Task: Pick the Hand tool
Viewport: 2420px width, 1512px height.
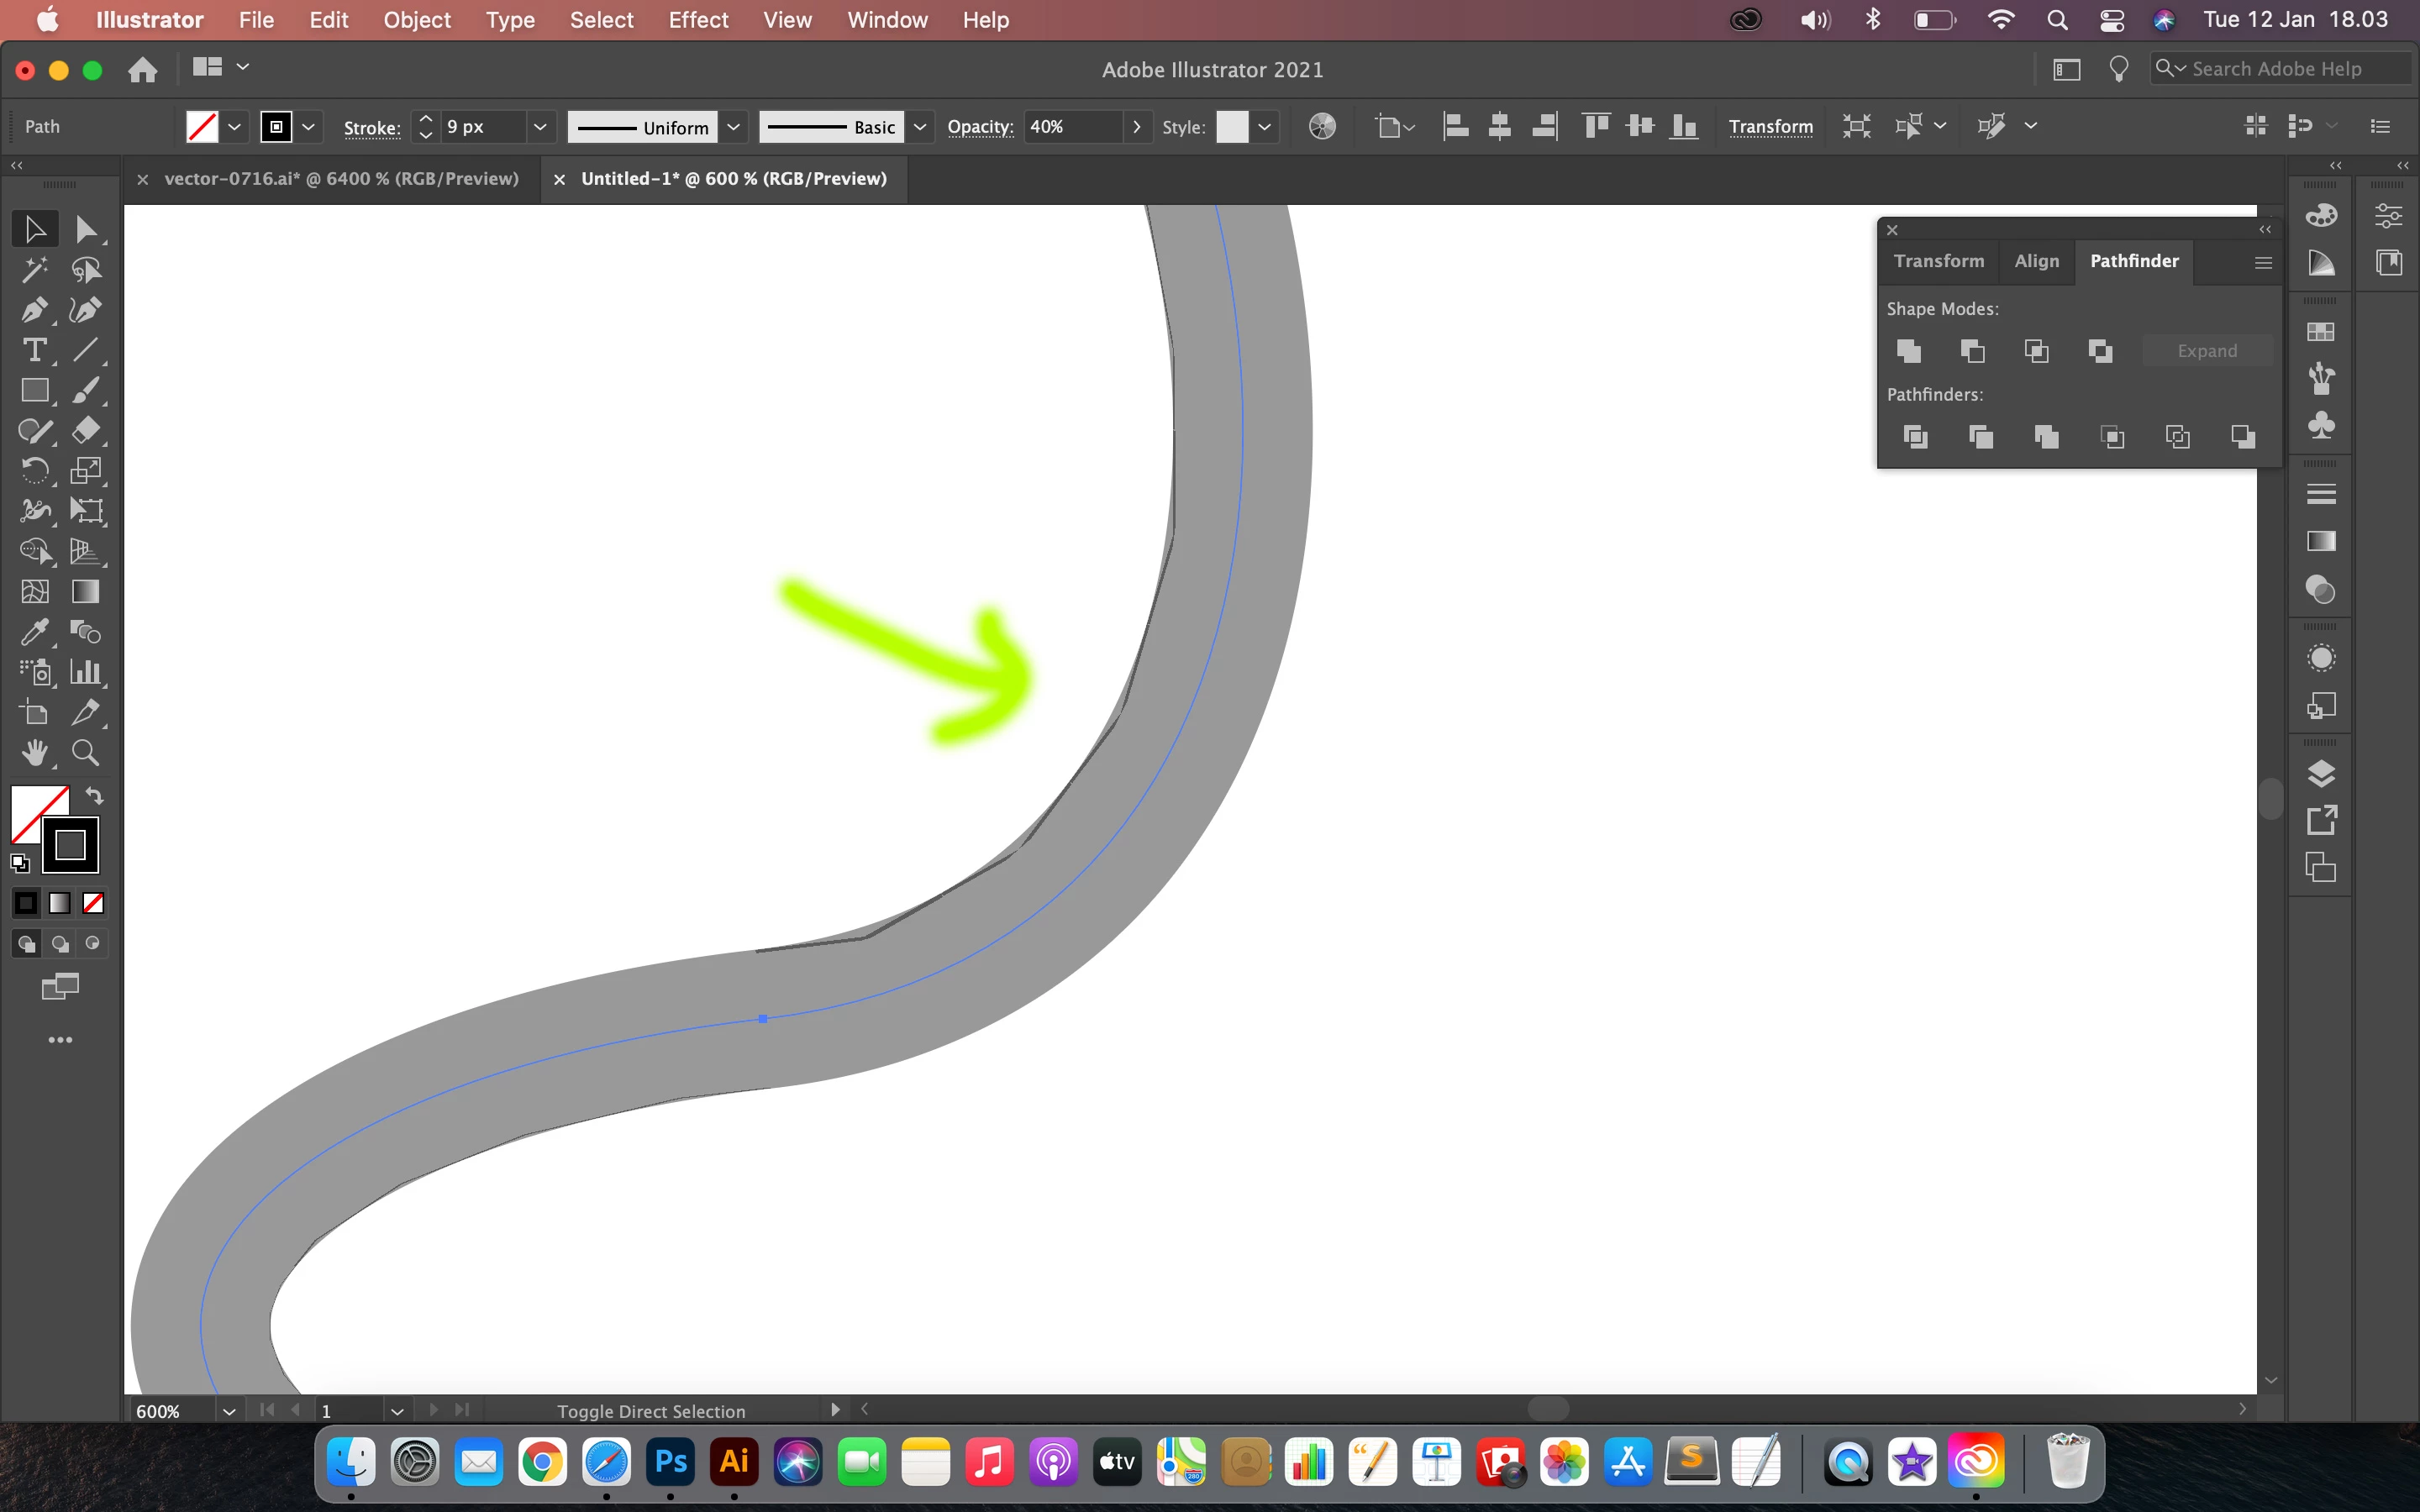Action: tap(34, 752)
